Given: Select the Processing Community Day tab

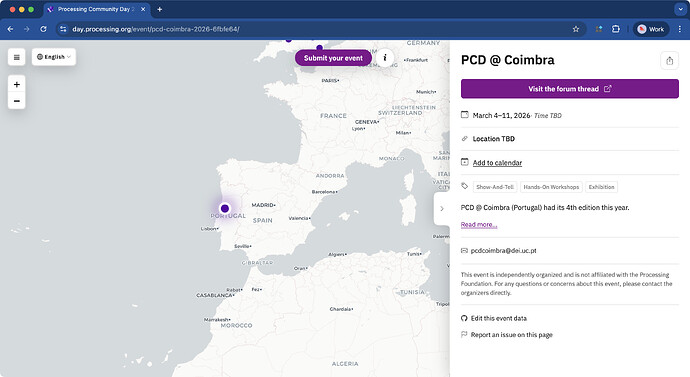Looking at the screenshot, I should pyautogui.click(x=96, y=9).
